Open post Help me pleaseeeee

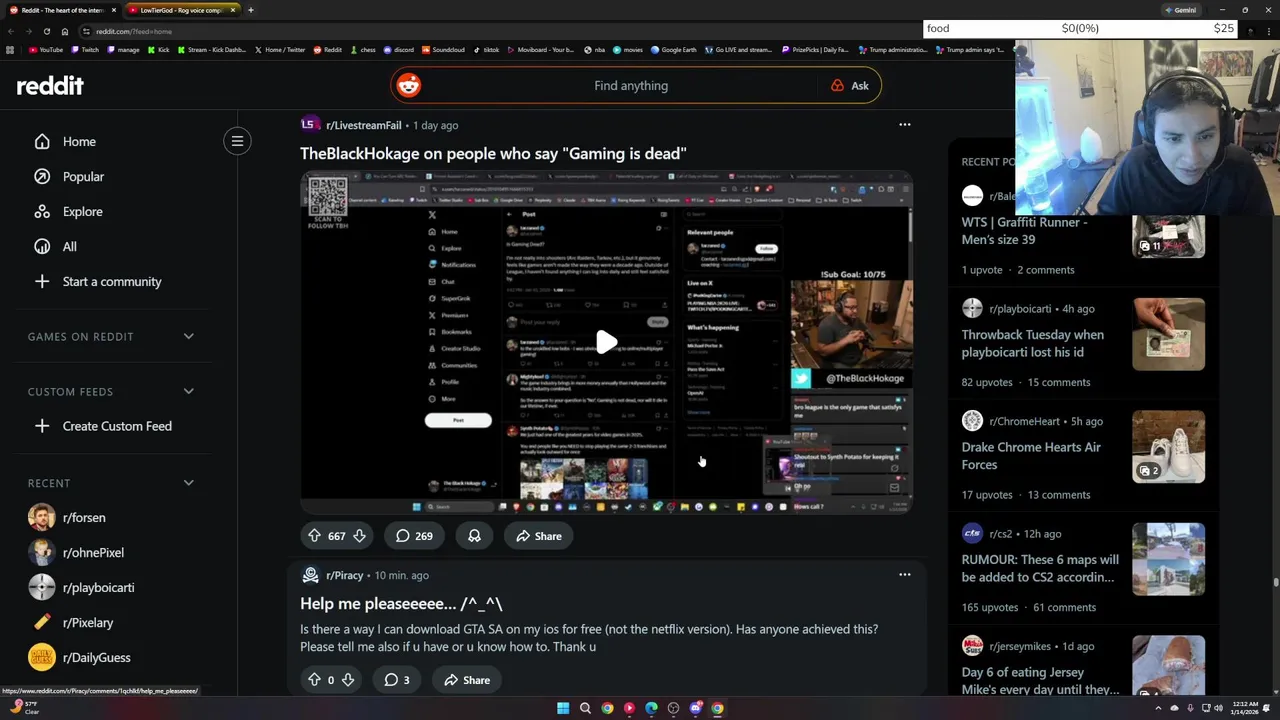[401, 604]
